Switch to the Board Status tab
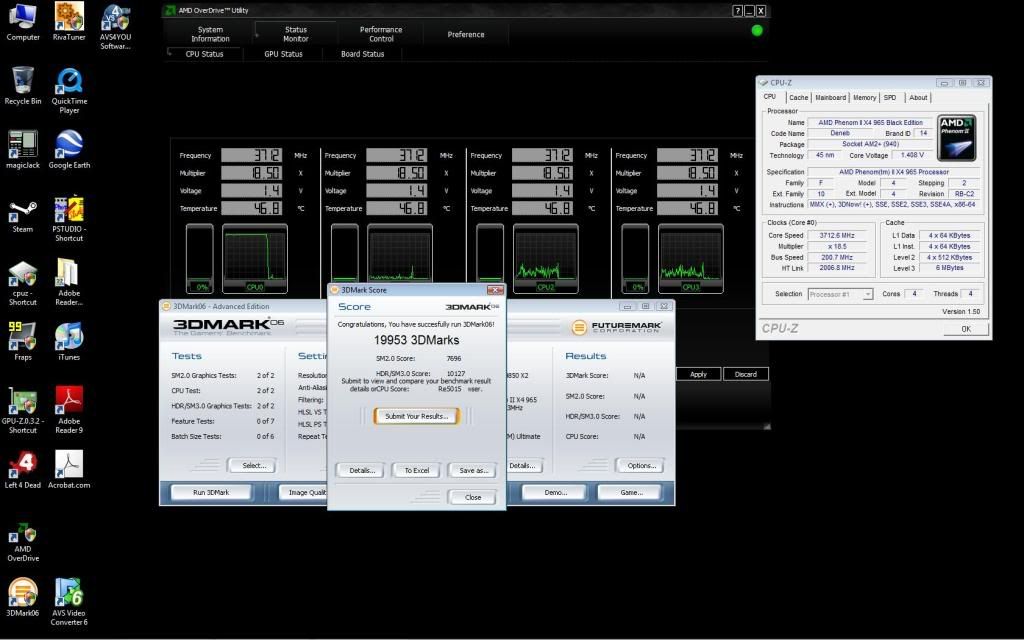Image resolution: width=1024 pixels, height=640 pixels. click(362, 54)
